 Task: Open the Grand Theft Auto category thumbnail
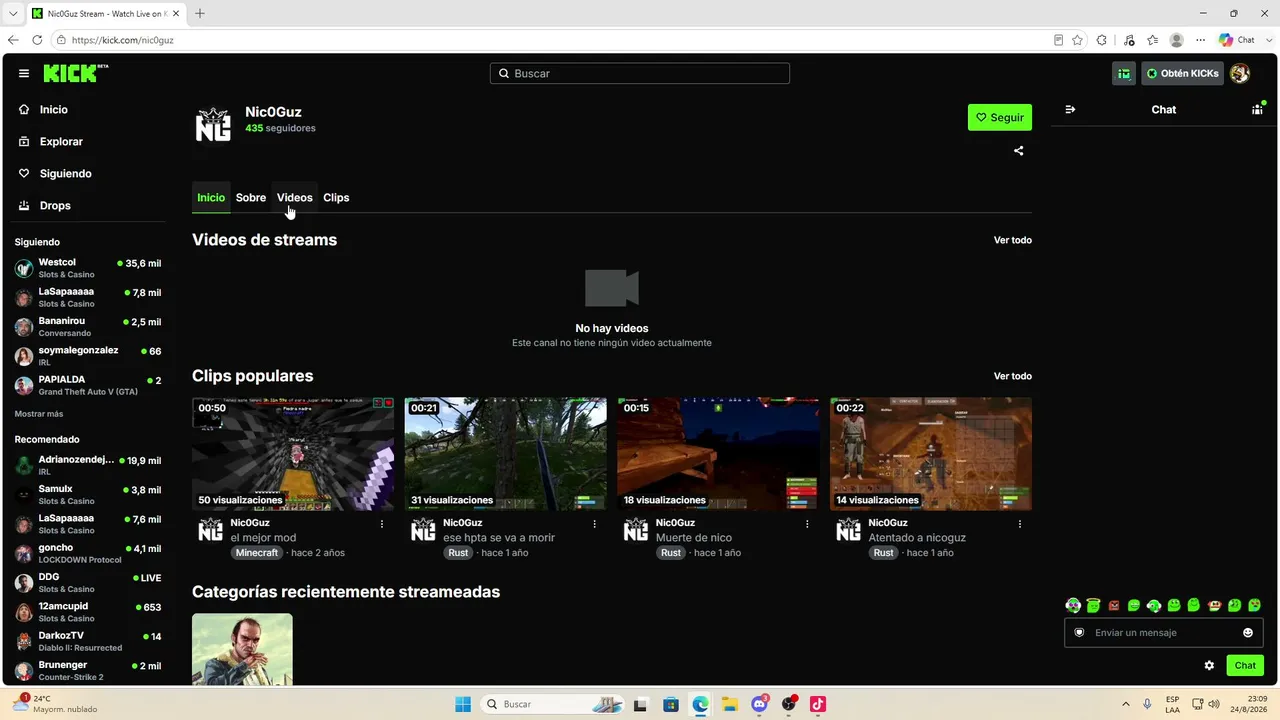[x=242, y=649]
